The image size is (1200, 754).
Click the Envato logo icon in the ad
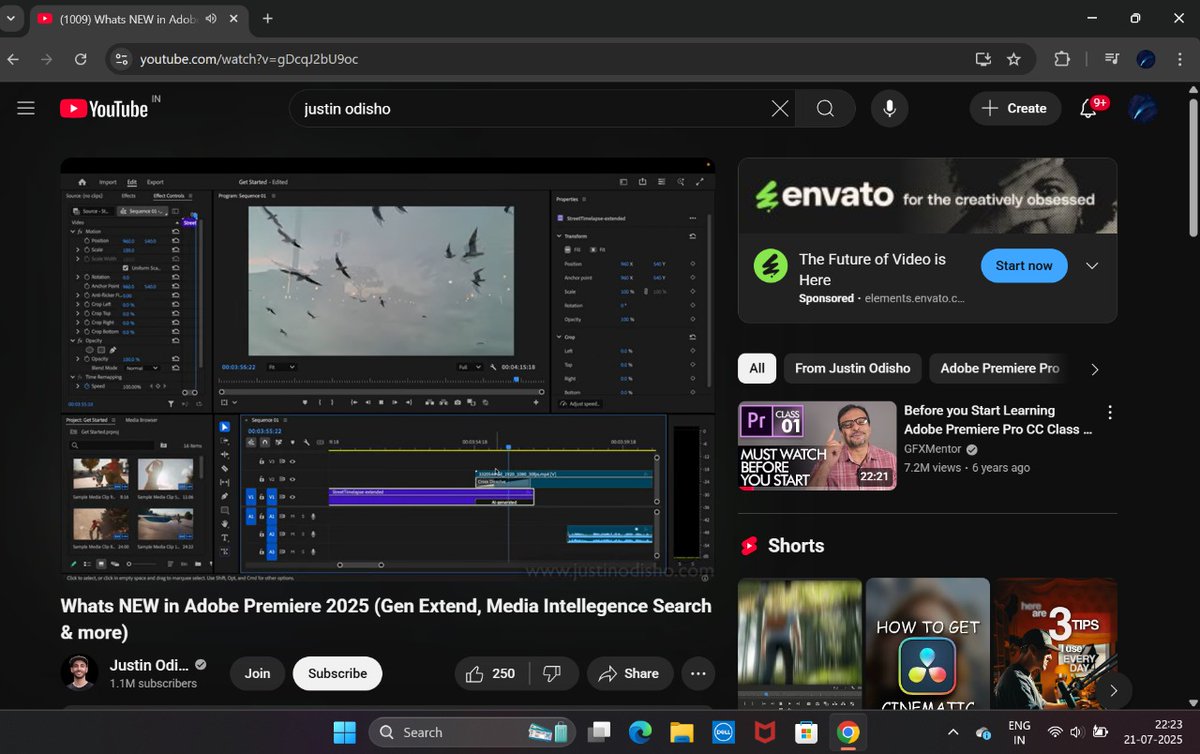pyautogui.click(x=770, y=267)
